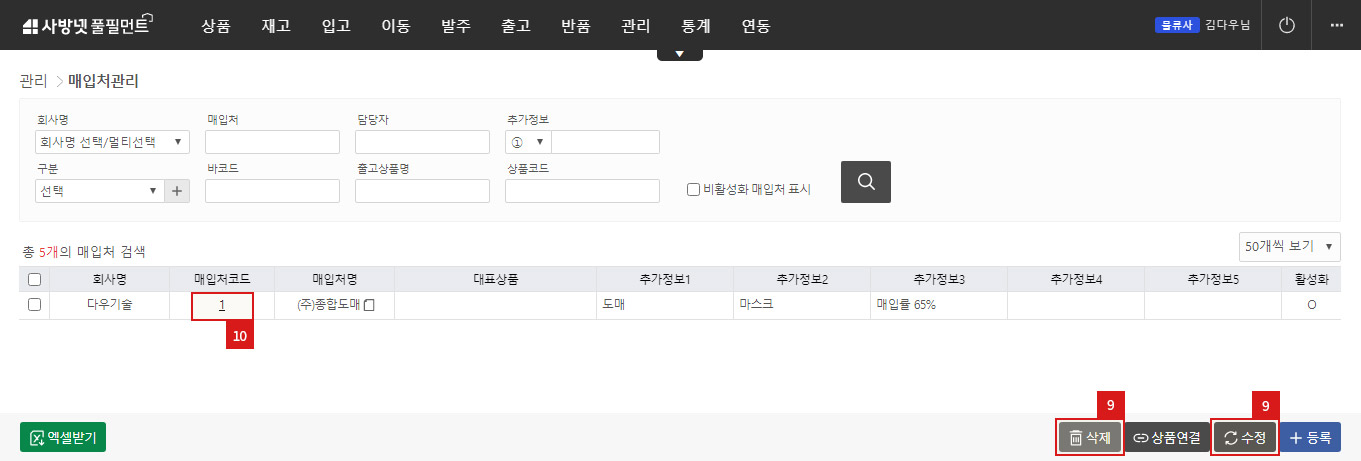This screenshot has height=461, width=1361.
Task: Open the three-dot more options menu
Action: tap(1336, 25)
